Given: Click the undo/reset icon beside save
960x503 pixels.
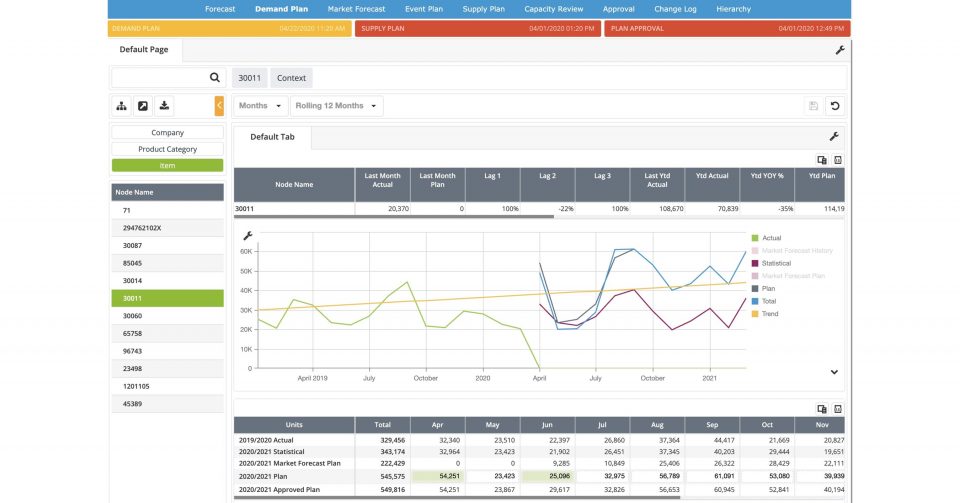Looking at the screenshot, I should [835, 106].
